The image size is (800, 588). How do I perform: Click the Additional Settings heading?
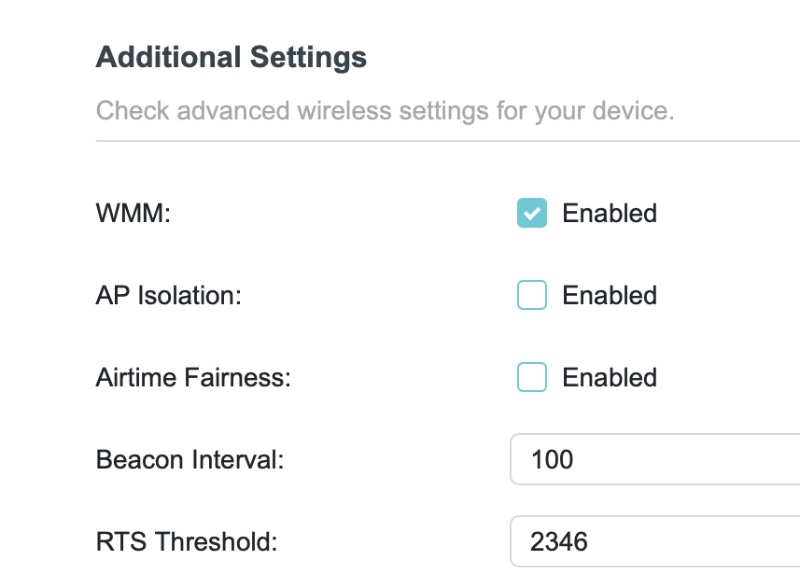click(231, 57)
